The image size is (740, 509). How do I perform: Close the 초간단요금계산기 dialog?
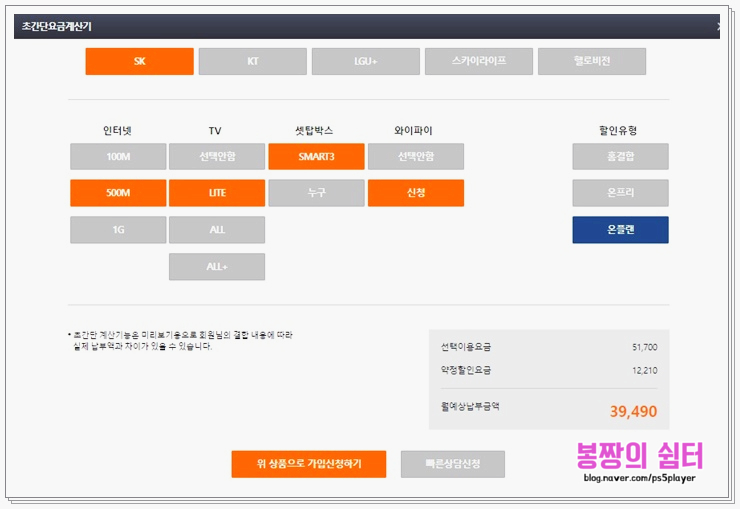(718, 27)
